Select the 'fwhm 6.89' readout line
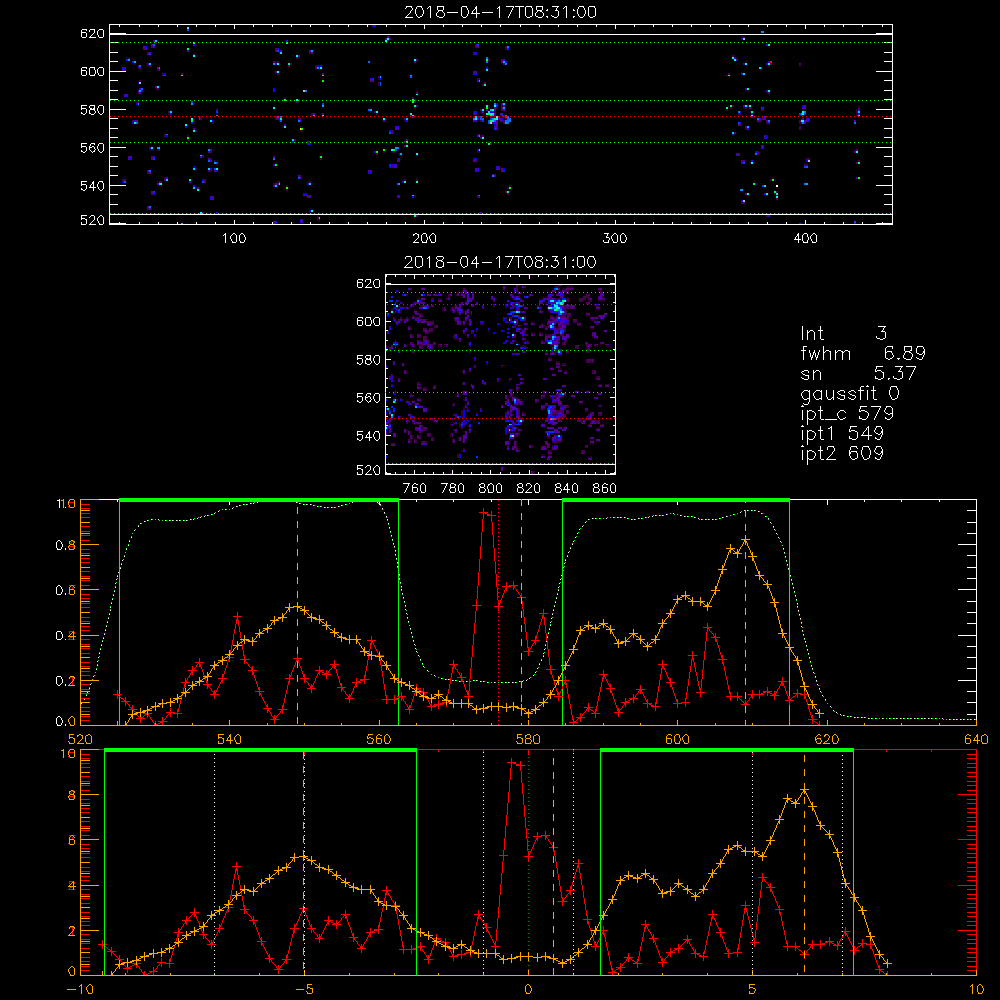The image size is (1000, 1000). tap(863, 353)
